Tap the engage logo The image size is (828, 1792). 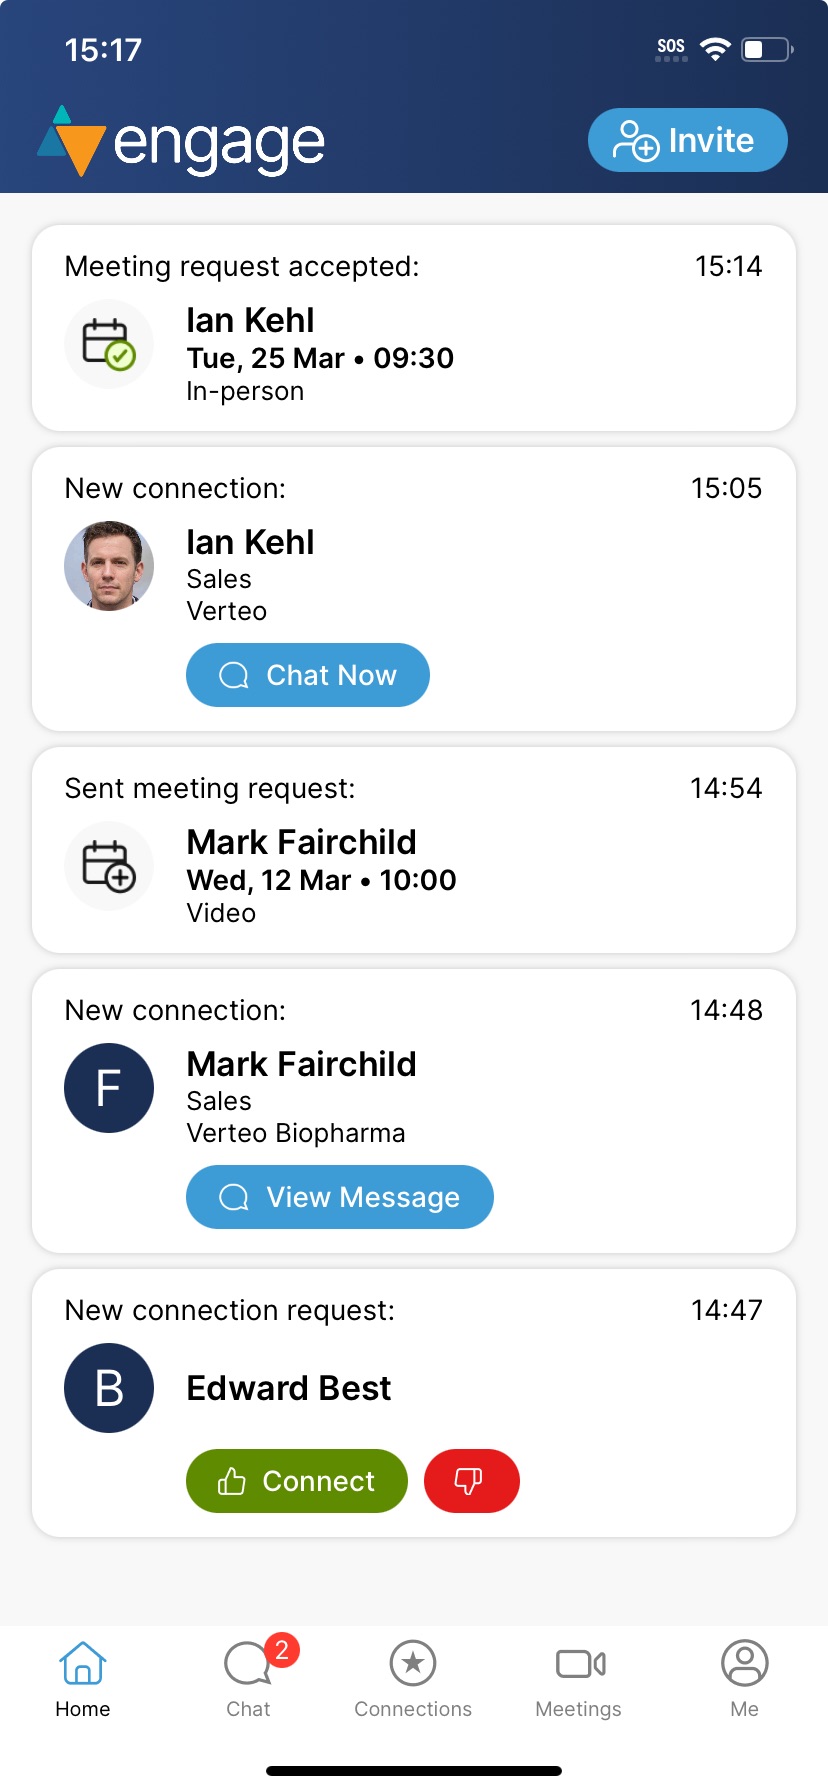(181, 142)
